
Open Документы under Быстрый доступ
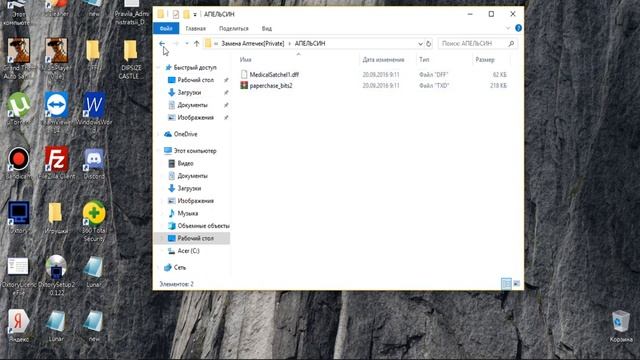click(x=192, y=105)
